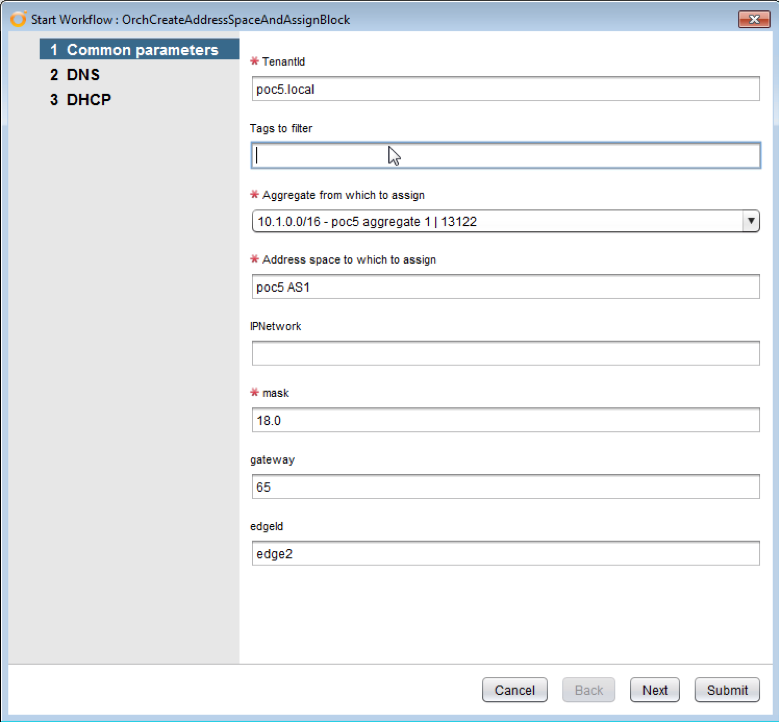Click the Address space to which to assign field

[505, 287]
